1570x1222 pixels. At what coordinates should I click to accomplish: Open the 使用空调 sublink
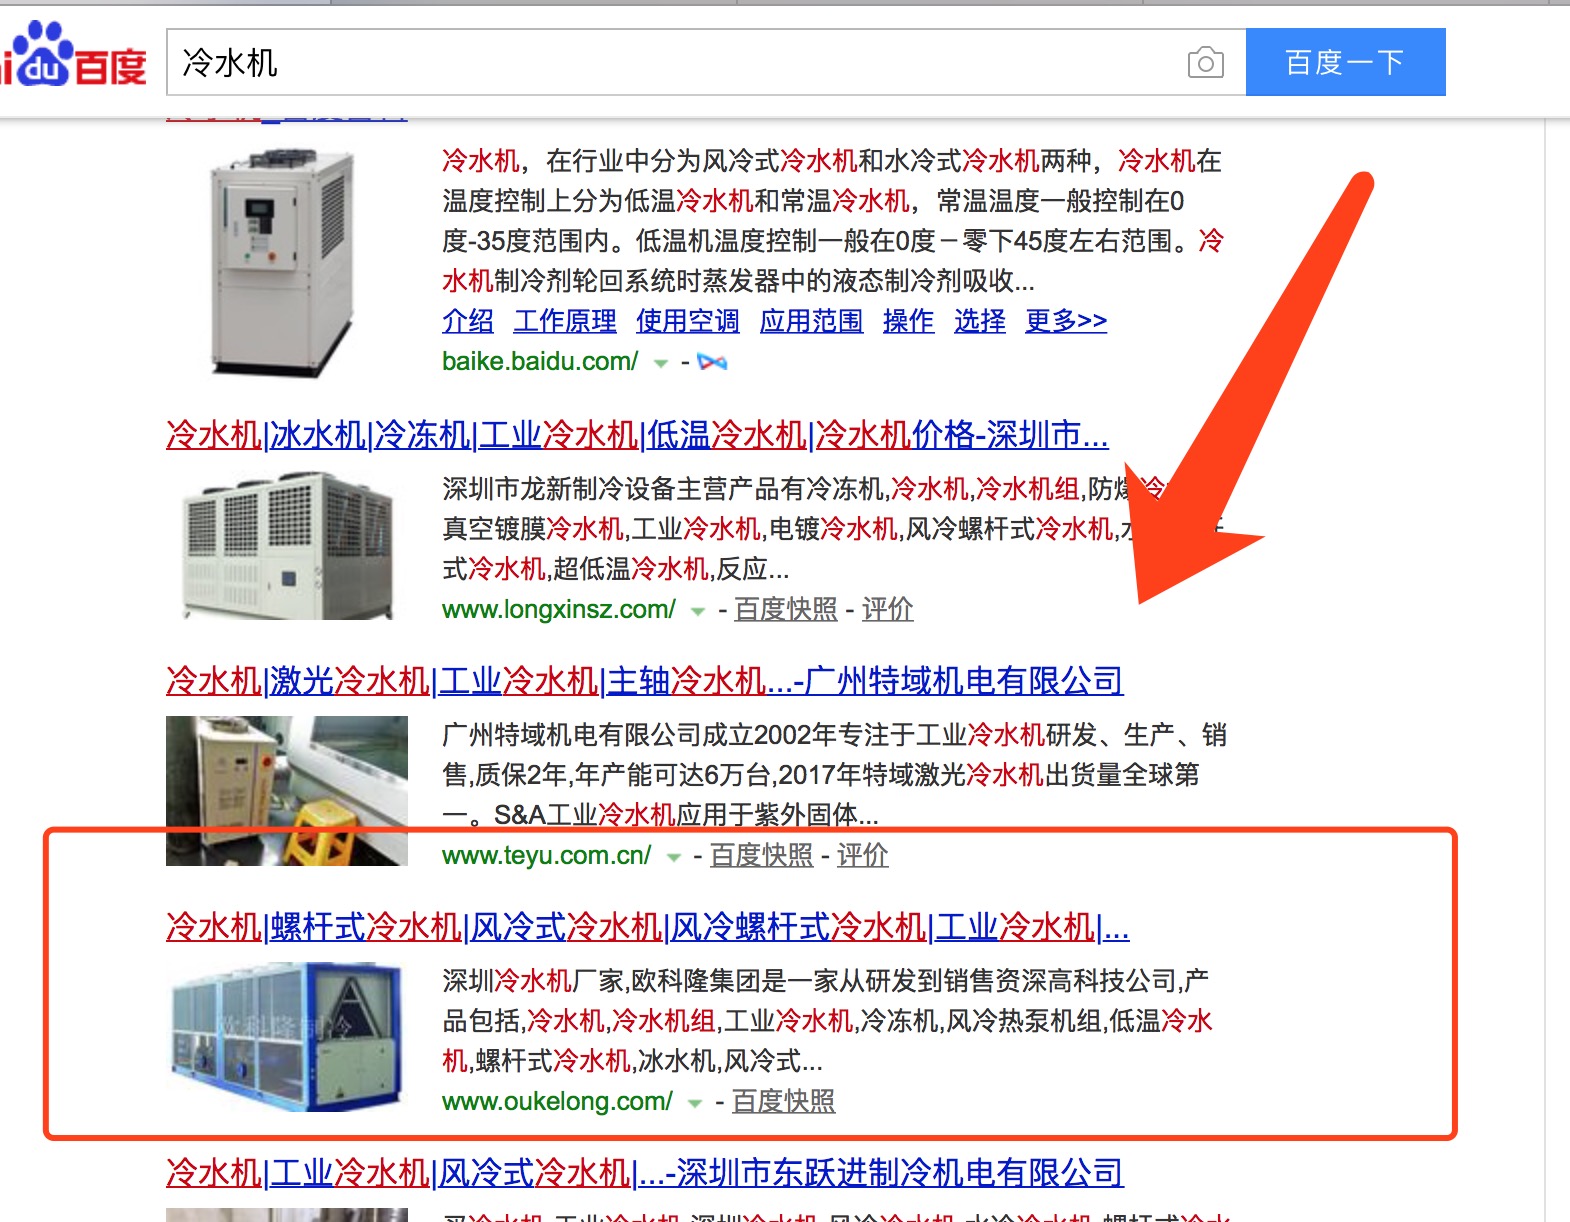pos(688,321)
